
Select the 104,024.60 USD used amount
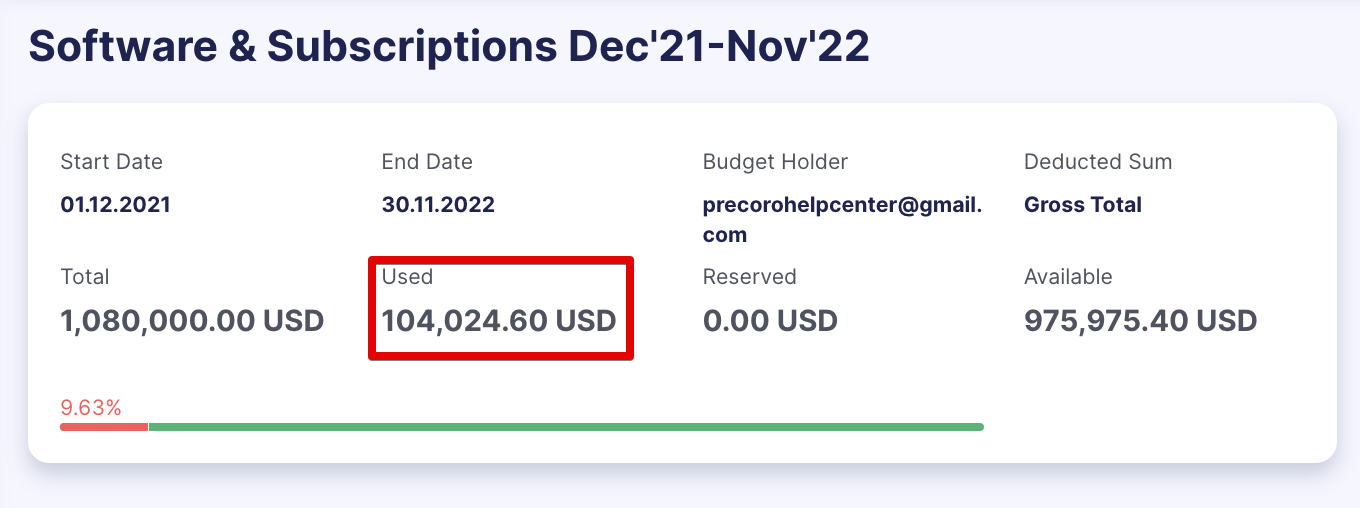tap(499, 321)
